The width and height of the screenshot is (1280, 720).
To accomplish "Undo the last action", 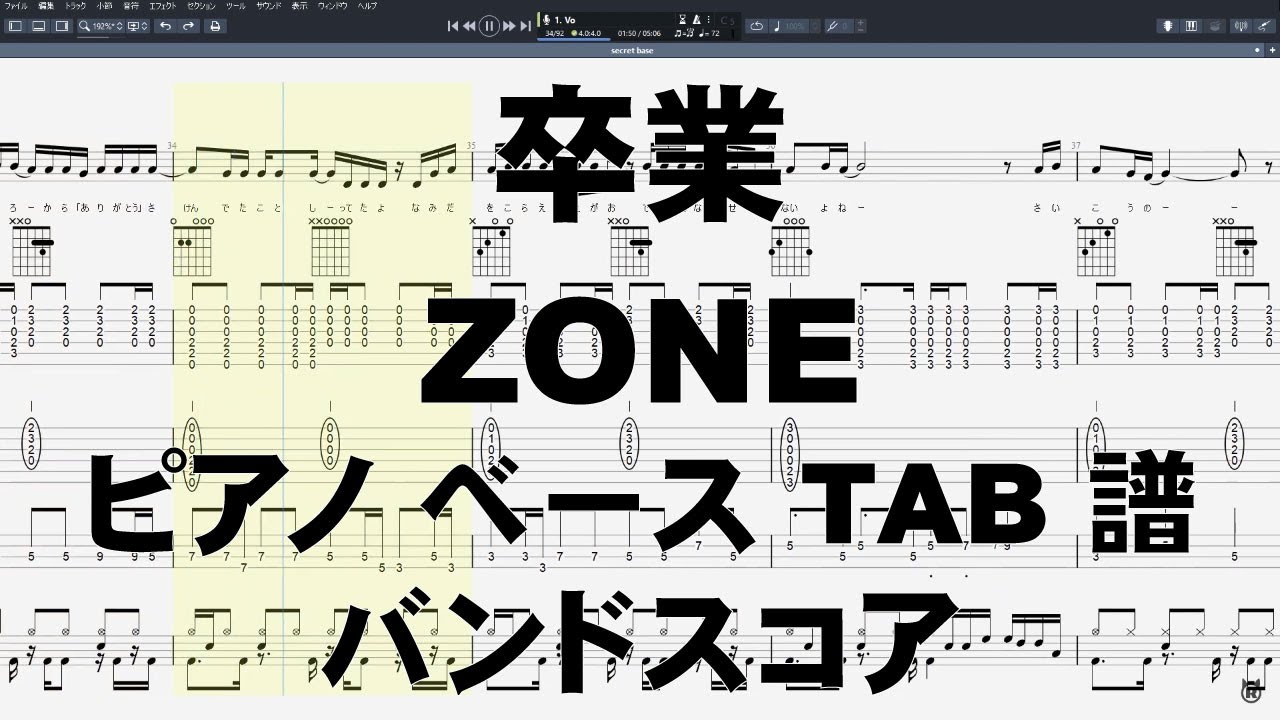I will pos(165,26).
